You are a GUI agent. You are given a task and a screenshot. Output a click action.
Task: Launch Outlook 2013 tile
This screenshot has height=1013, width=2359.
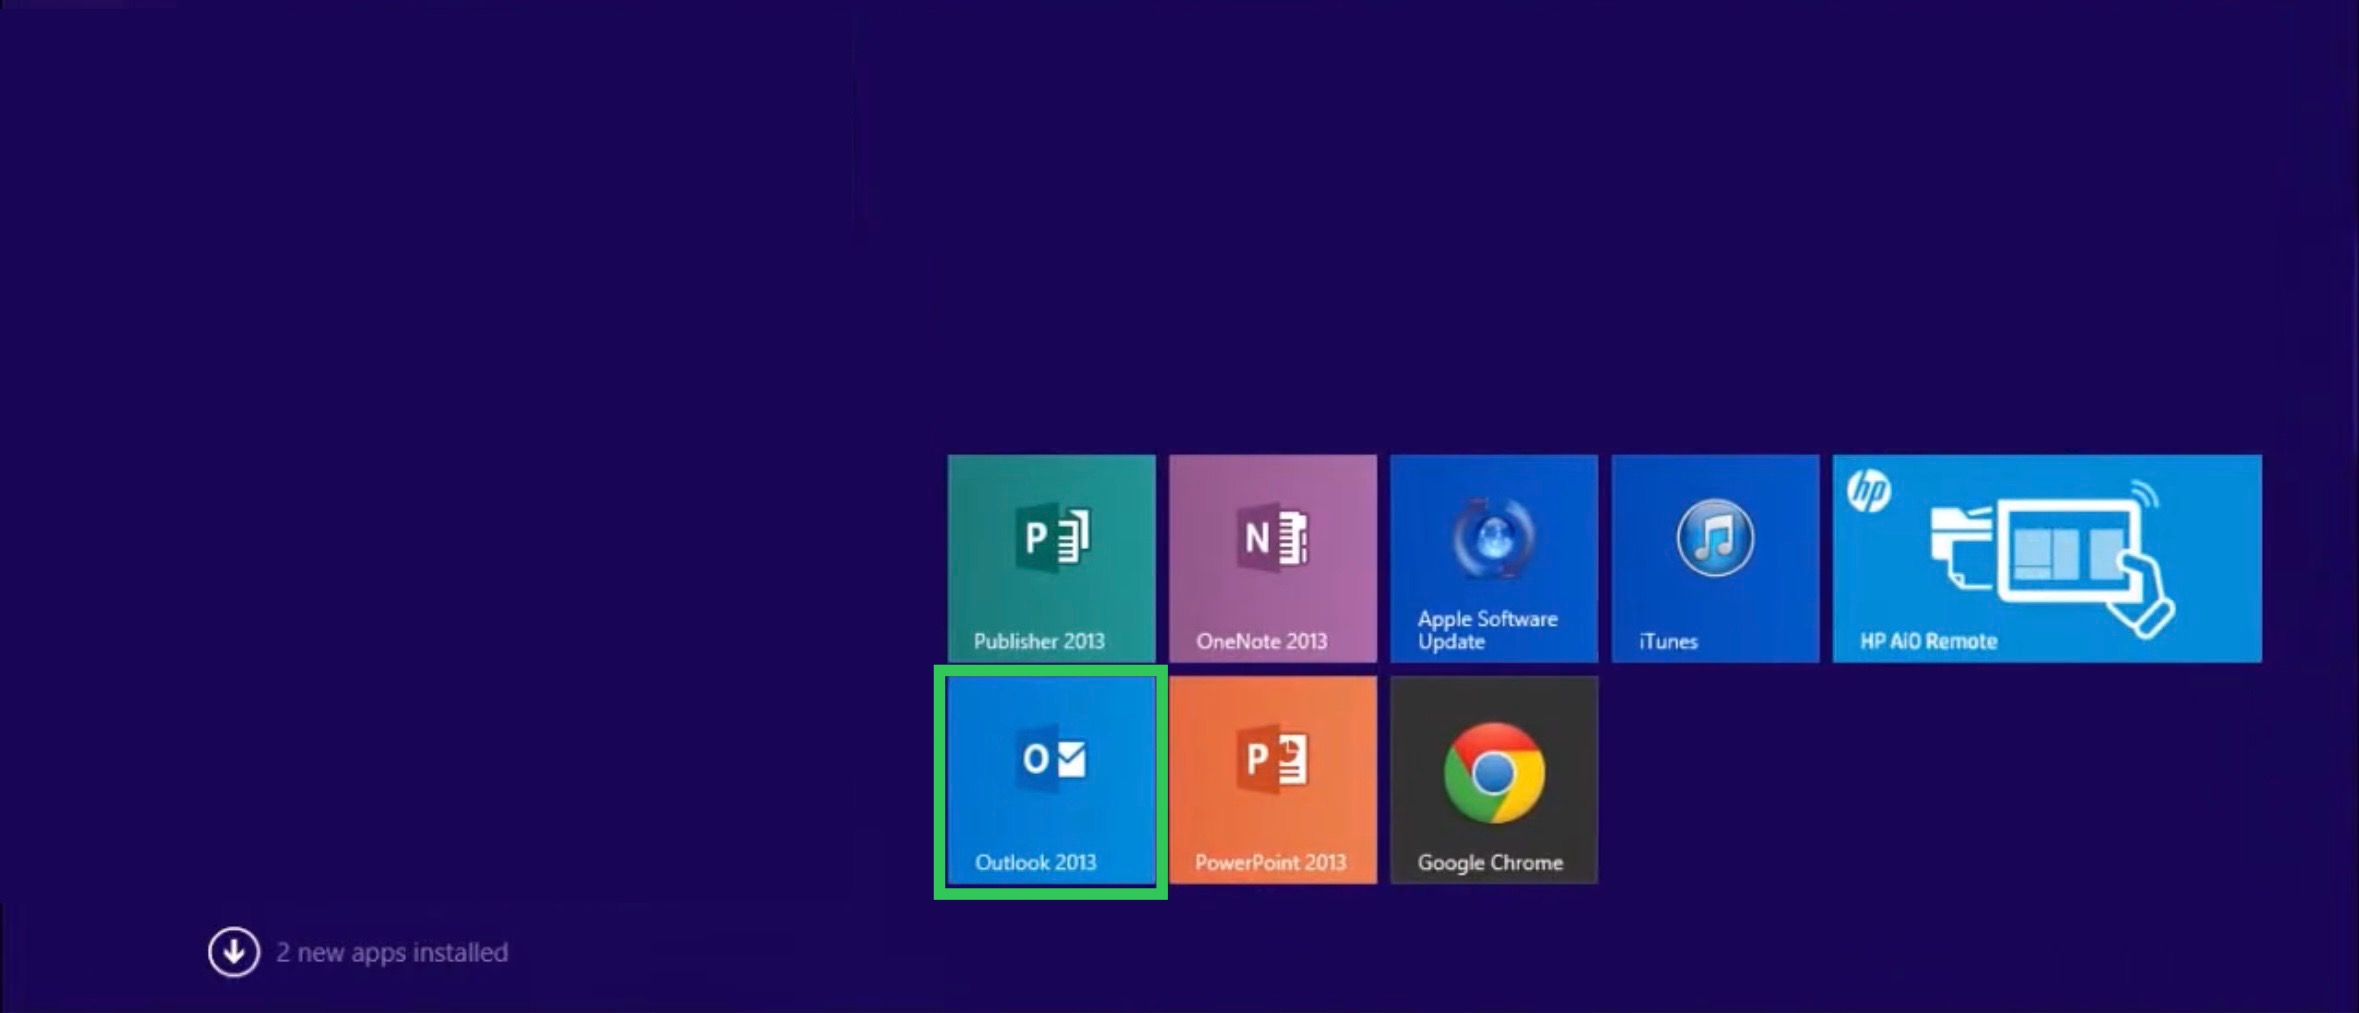click(1051, 780)
